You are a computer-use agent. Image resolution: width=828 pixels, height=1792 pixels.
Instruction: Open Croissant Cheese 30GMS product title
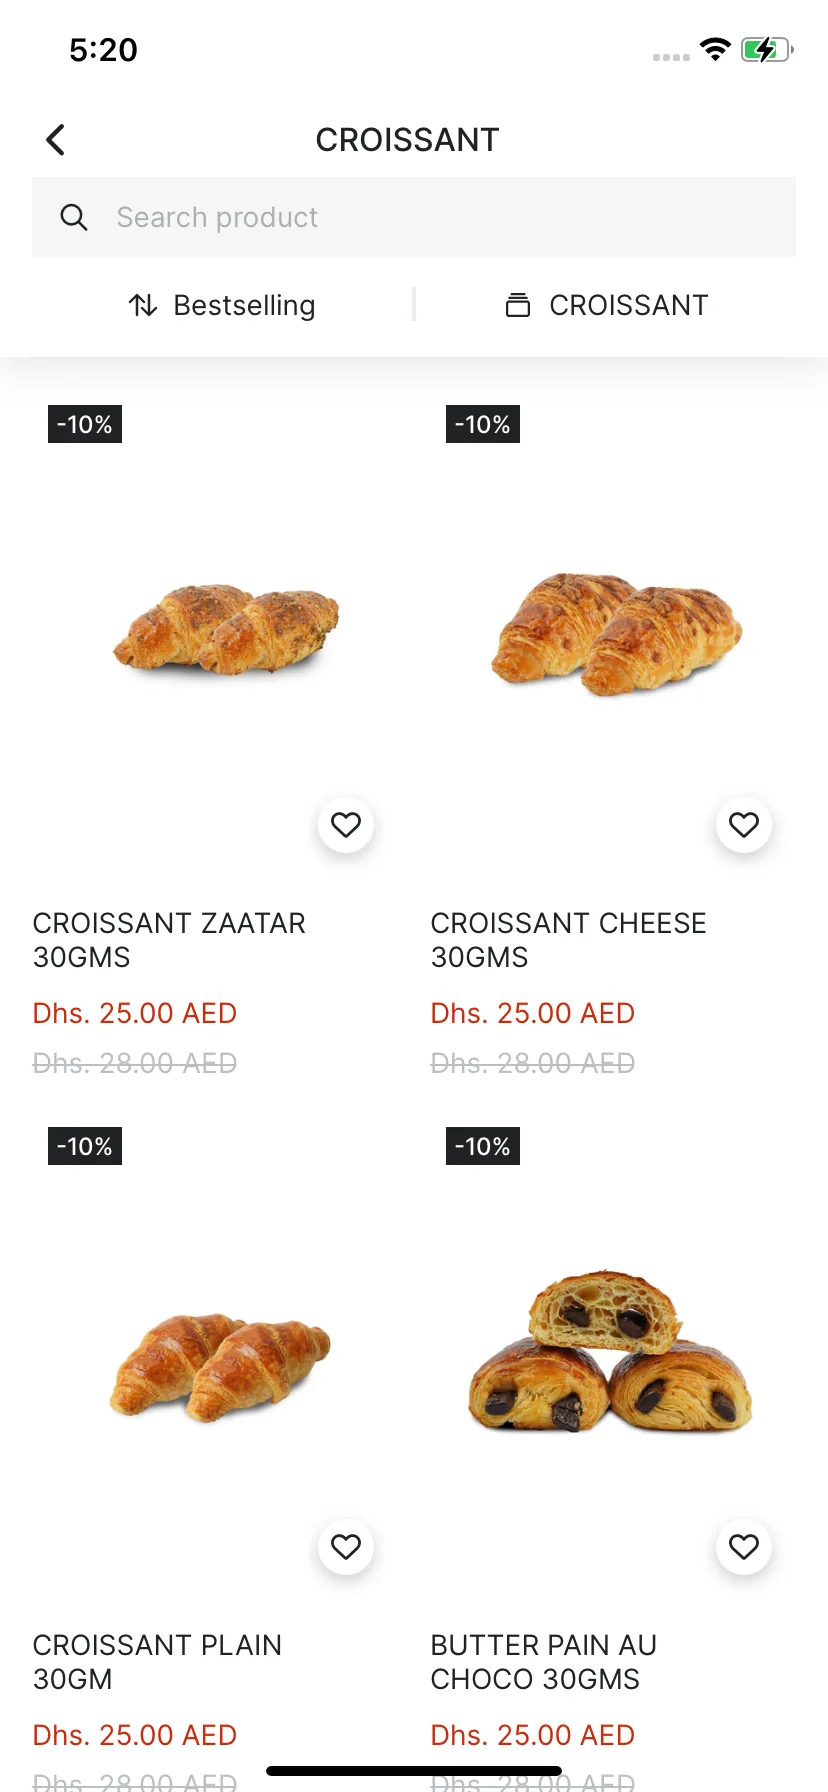coord(568,940)
